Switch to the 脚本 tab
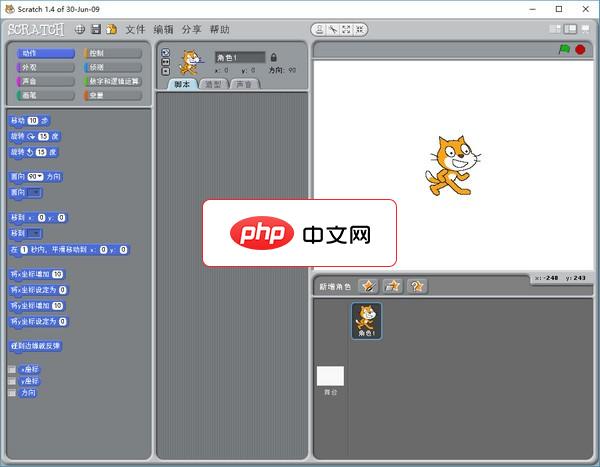 pos(183,84)
